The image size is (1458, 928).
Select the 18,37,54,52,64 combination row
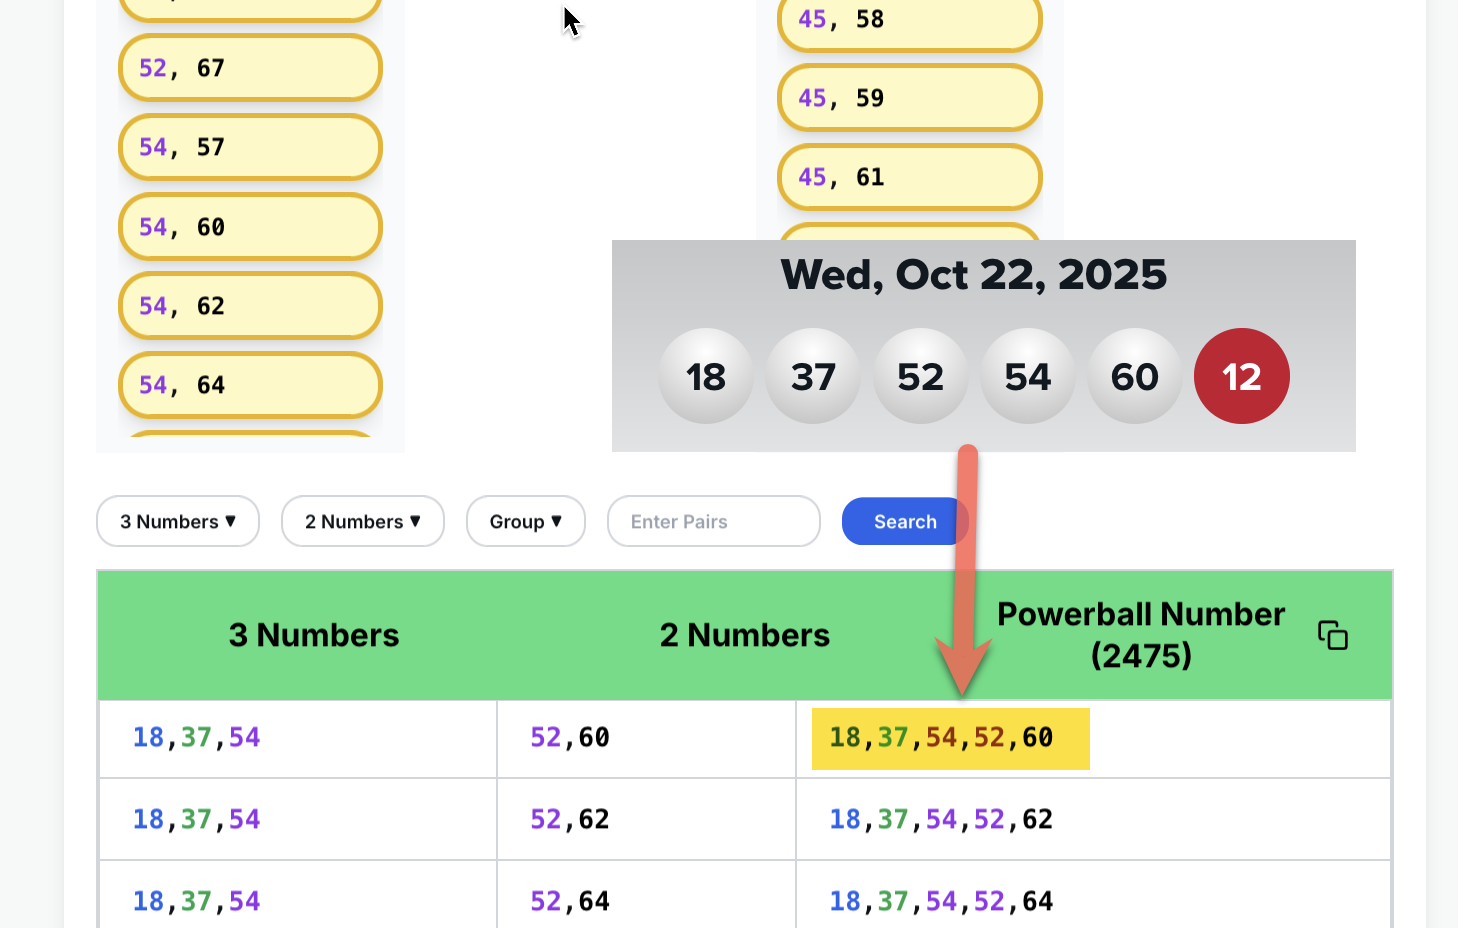[941, 901]
